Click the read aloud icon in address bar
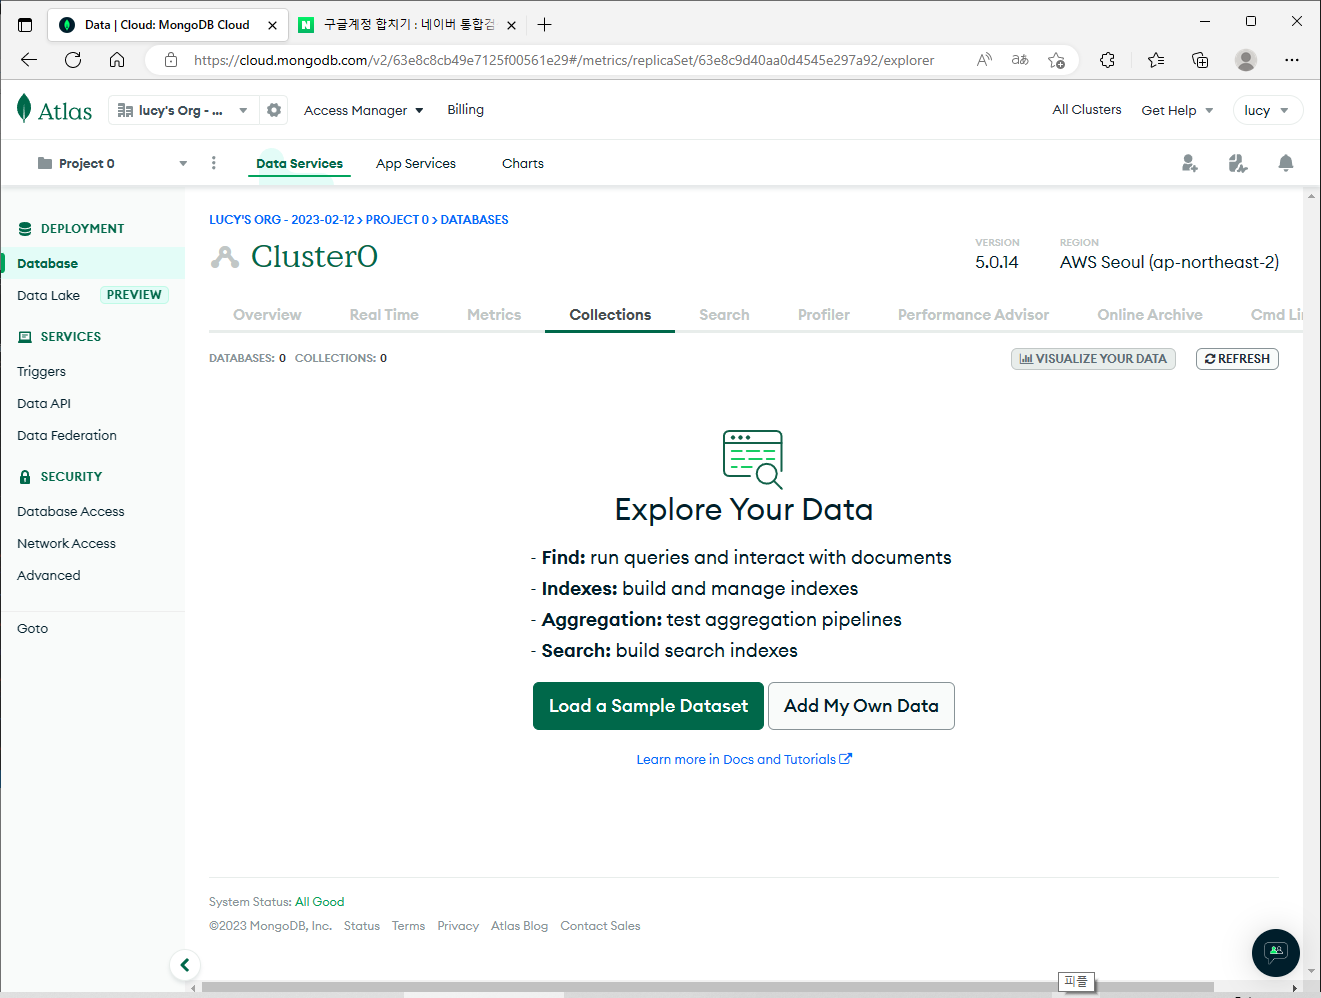 (x=985, y=60)
